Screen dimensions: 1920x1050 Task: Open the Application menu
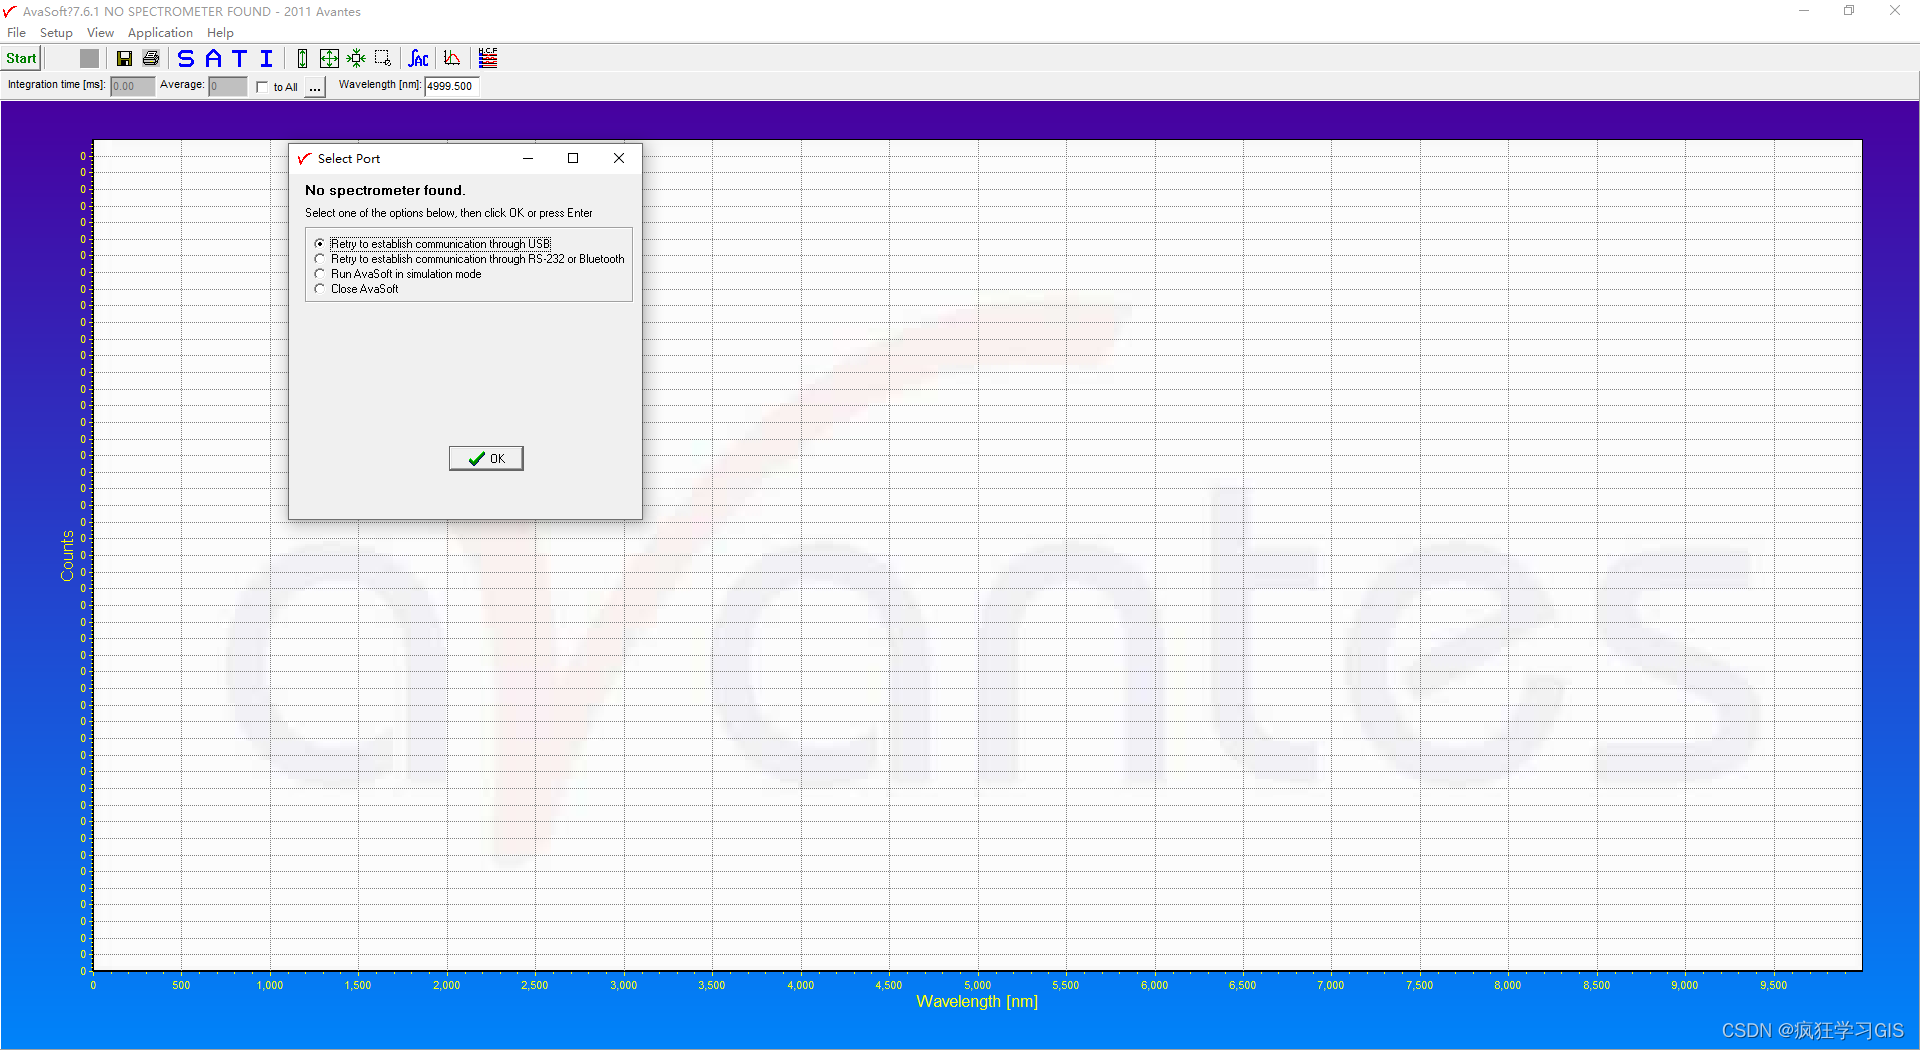click(x=160, y=33)
